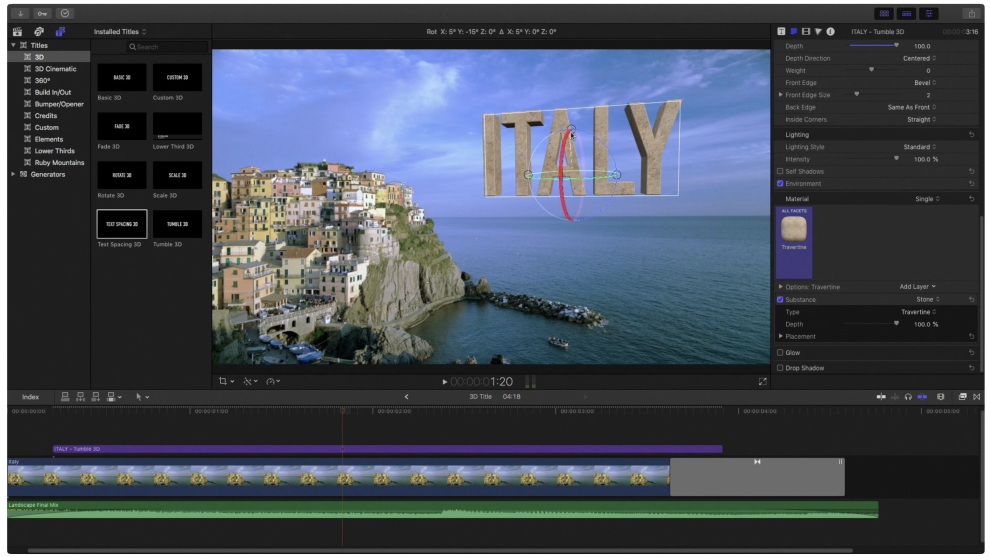Play the clip in the viewer
Image resolution: width=990 pixels, height=557 pixels.
coord(444,382)
